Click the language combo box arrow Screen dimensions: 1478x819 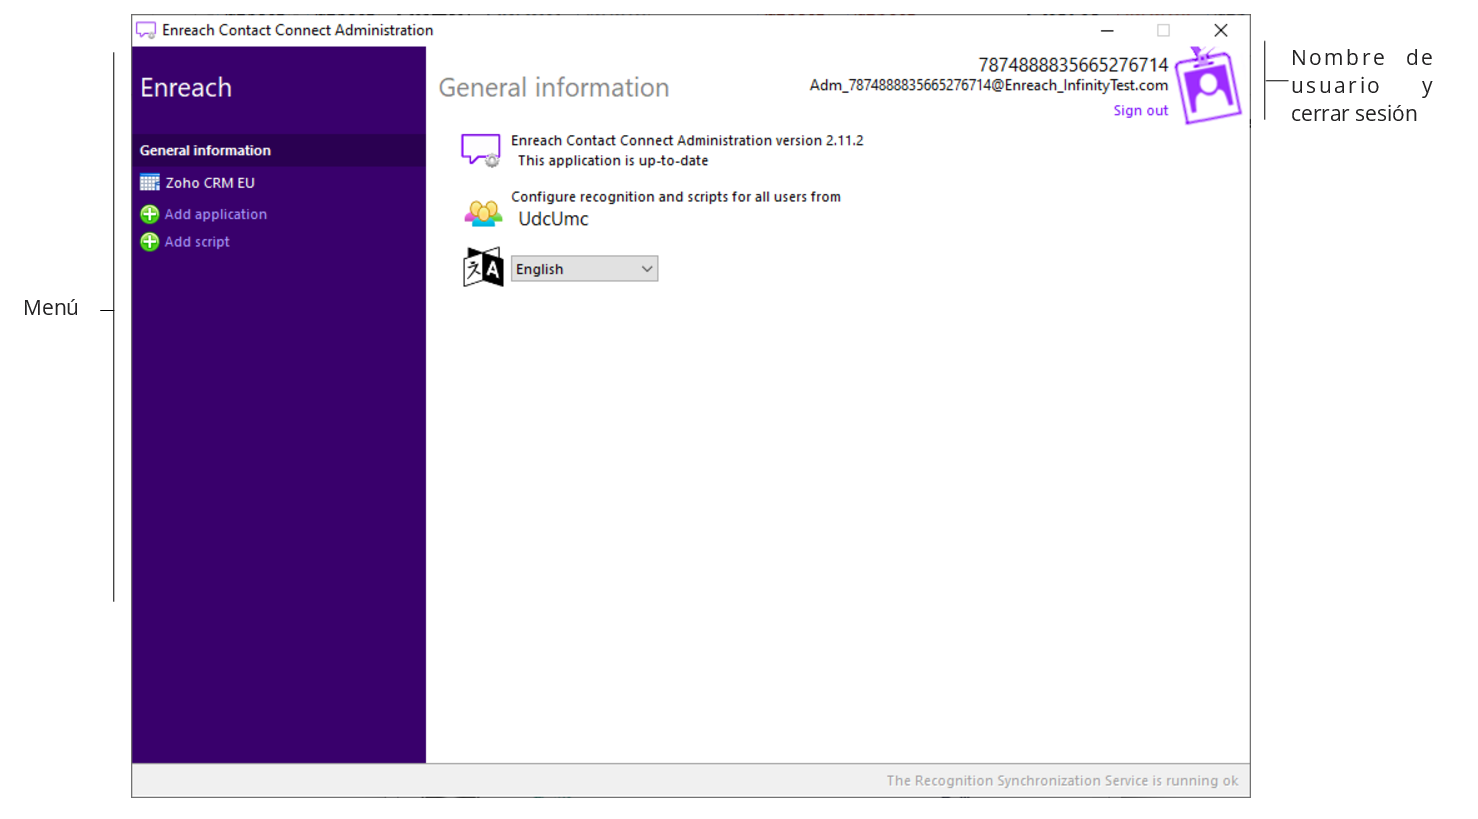(x=647, y=269)
